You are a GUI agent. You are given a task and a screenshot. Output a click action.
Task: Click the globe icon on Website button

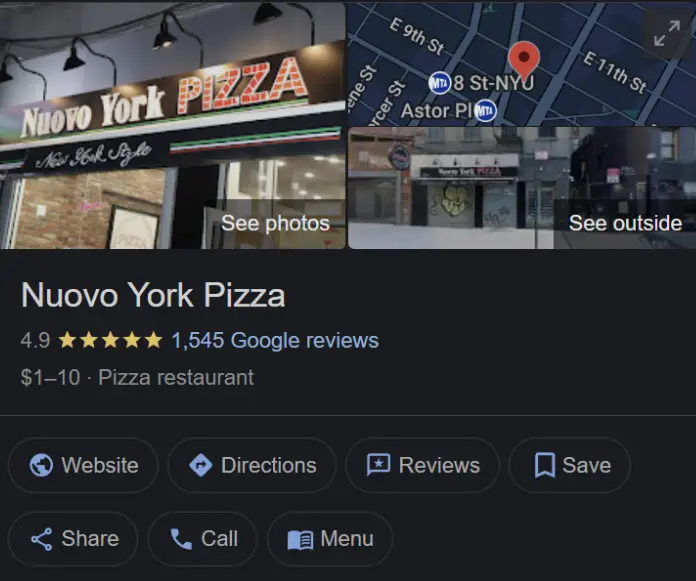[x=41, y=465]
